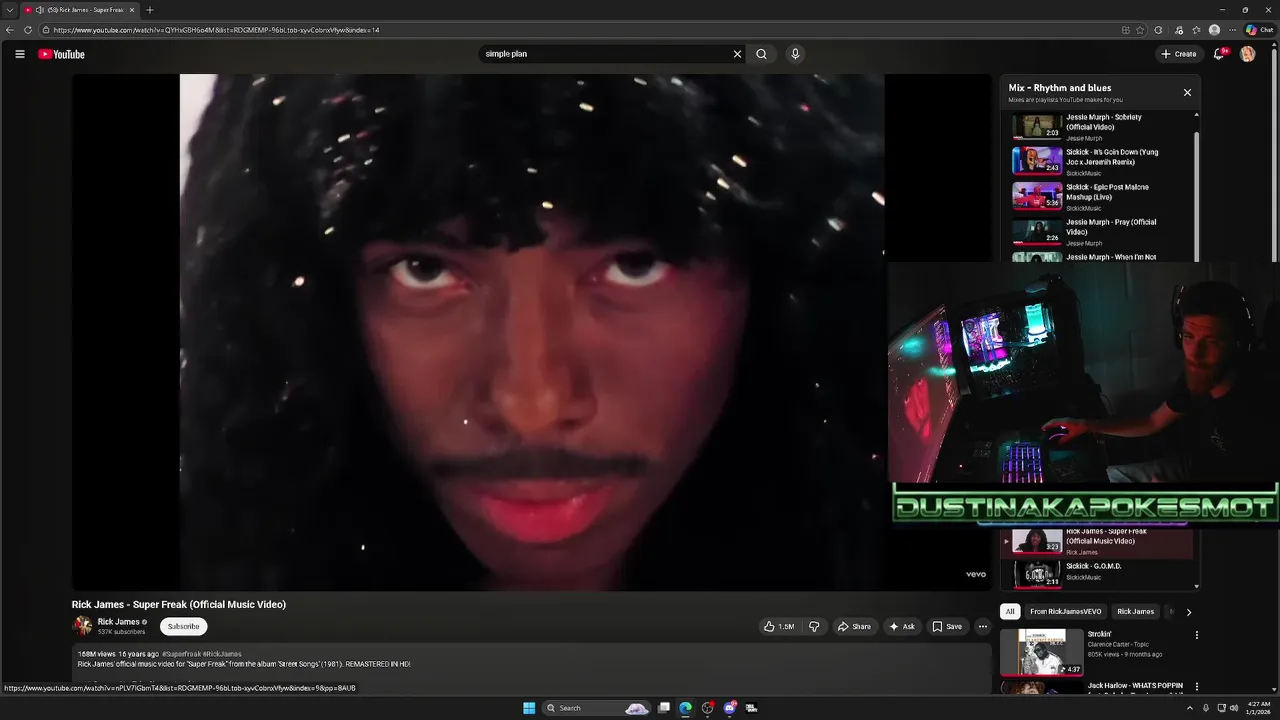1280x720 pixels.
Task: Open Microsoft Edge from the taskbar
Action: click(685, 708)
